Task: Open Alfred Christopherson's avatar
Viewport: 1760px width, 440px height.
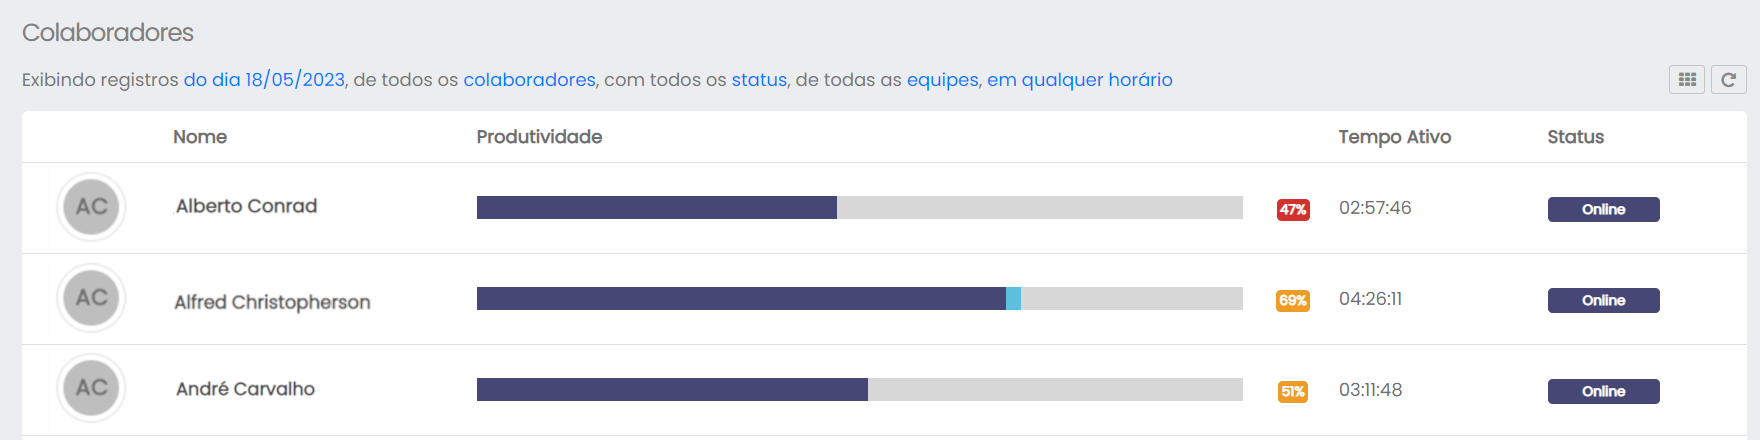Action: coord(91,298)
